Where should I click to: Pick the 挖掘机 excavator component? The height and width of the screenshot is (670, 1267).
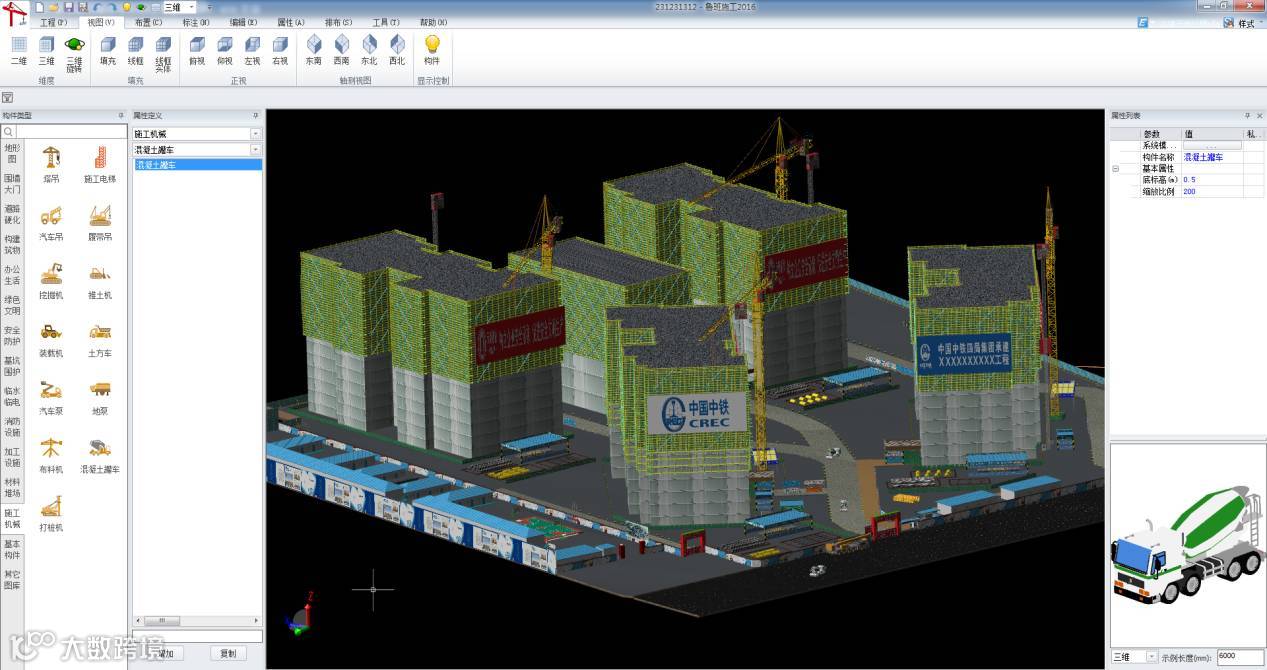pyautogui.click(x=51, y=281)
